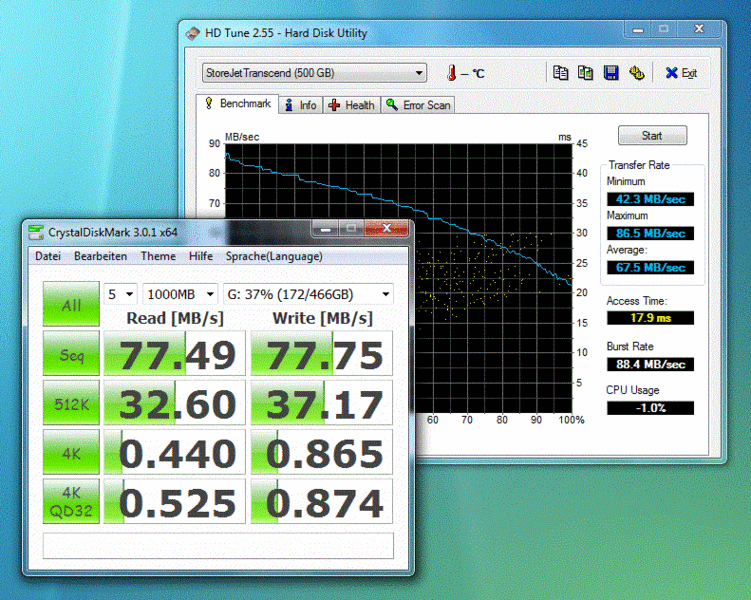
Task: Start the HD Tune benchmark
Action: pos(652,136)
